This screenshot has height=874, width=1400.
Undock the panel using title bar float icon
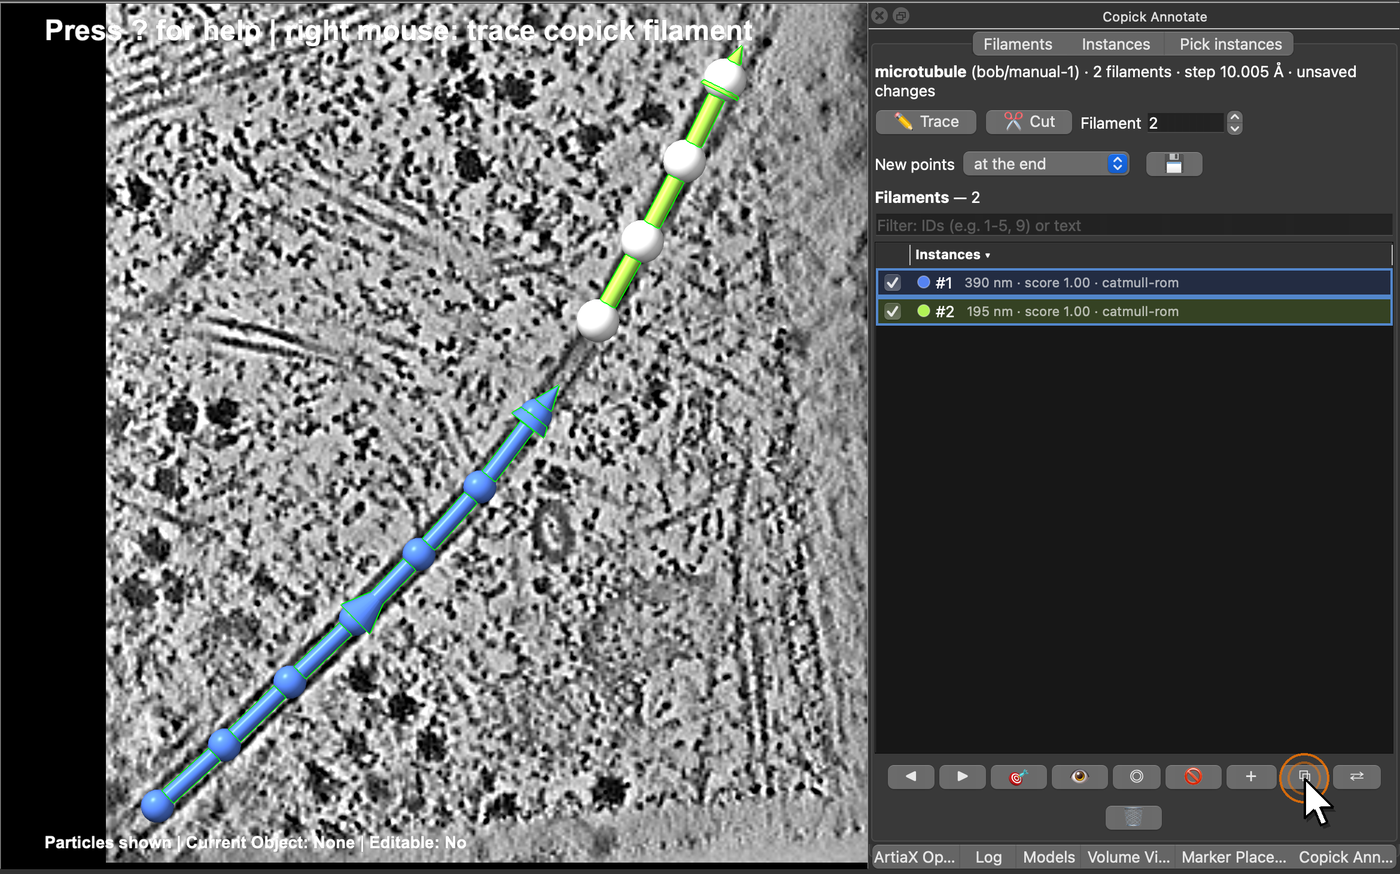click(x=901, y=16)
